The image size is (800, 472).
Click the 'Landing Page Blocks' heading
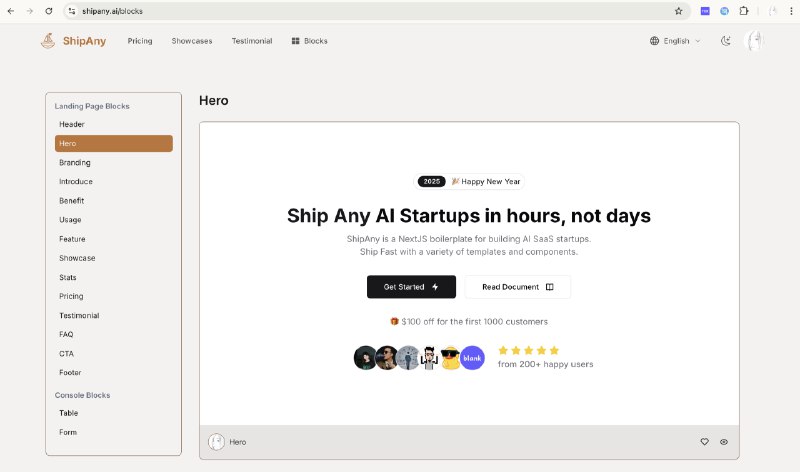[92, 106]
